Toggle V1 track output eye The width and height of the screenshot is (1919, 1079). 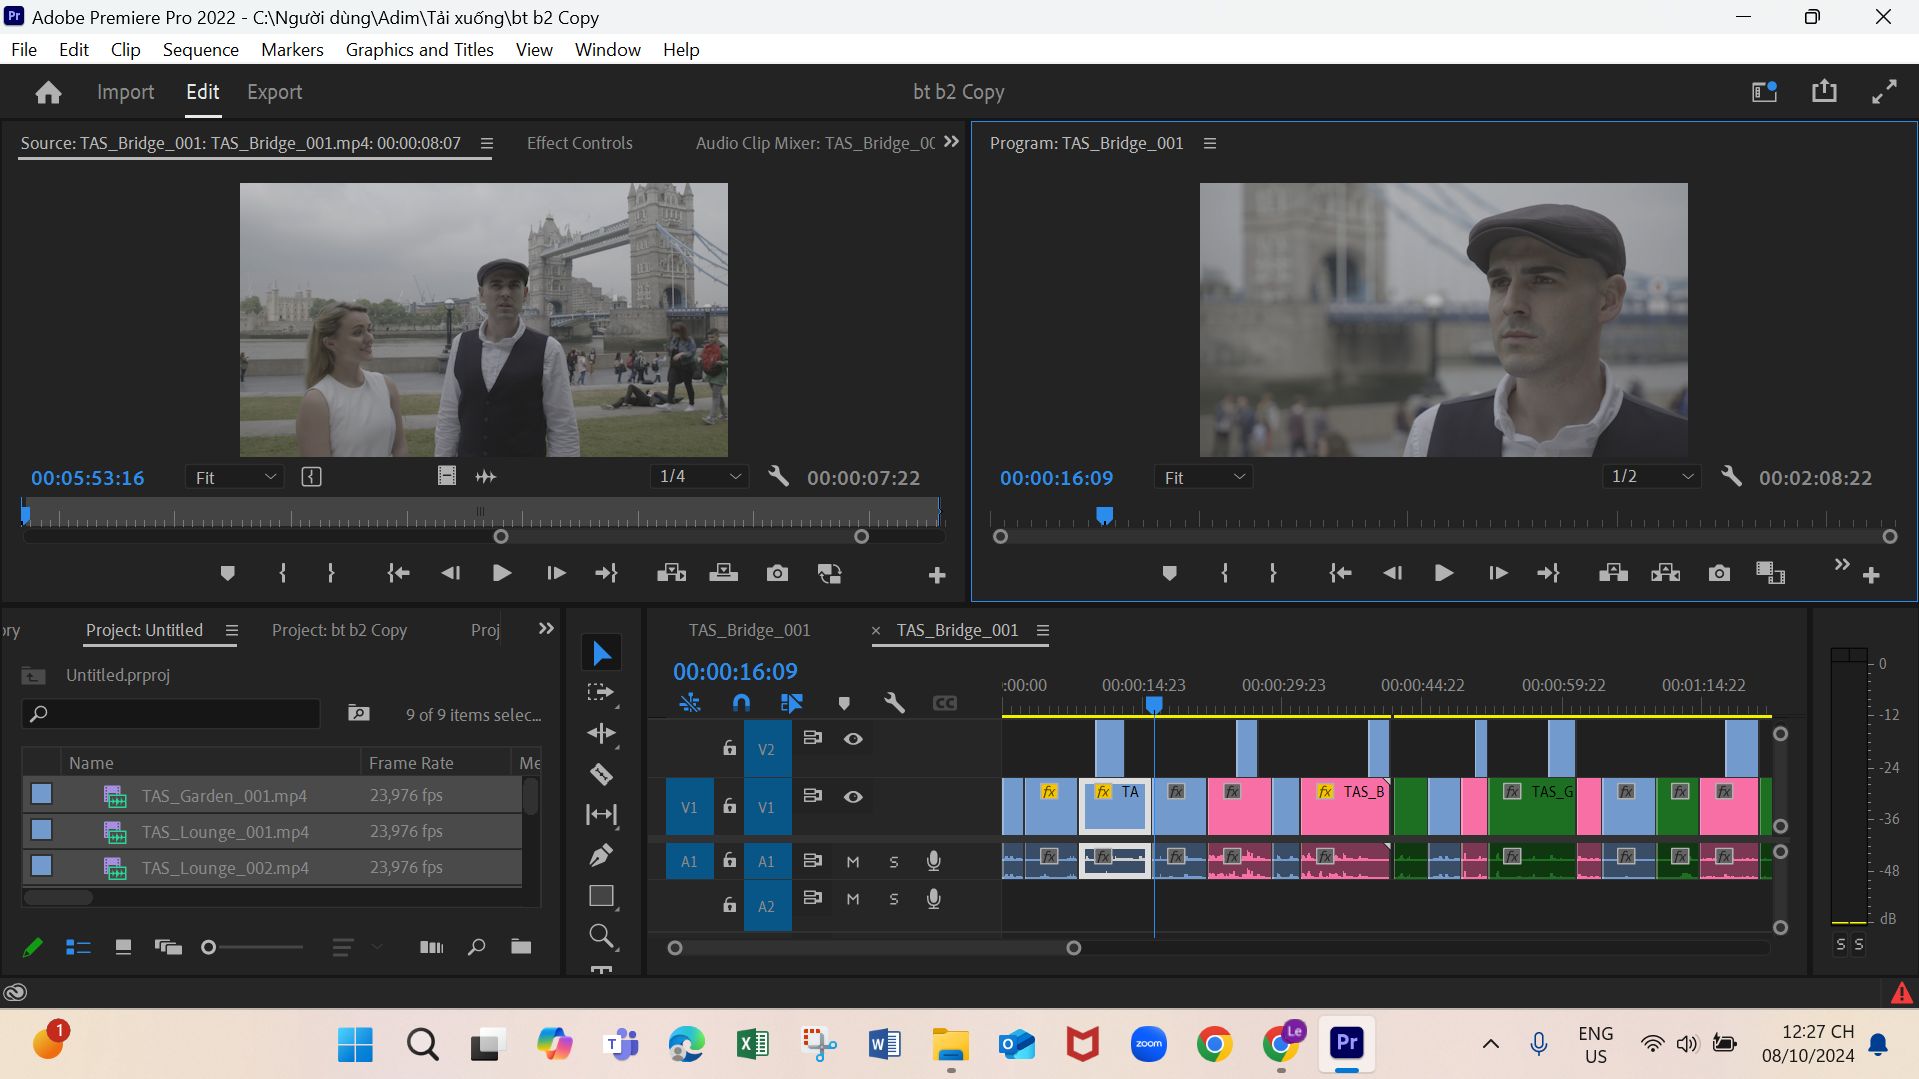coord(853,797)
